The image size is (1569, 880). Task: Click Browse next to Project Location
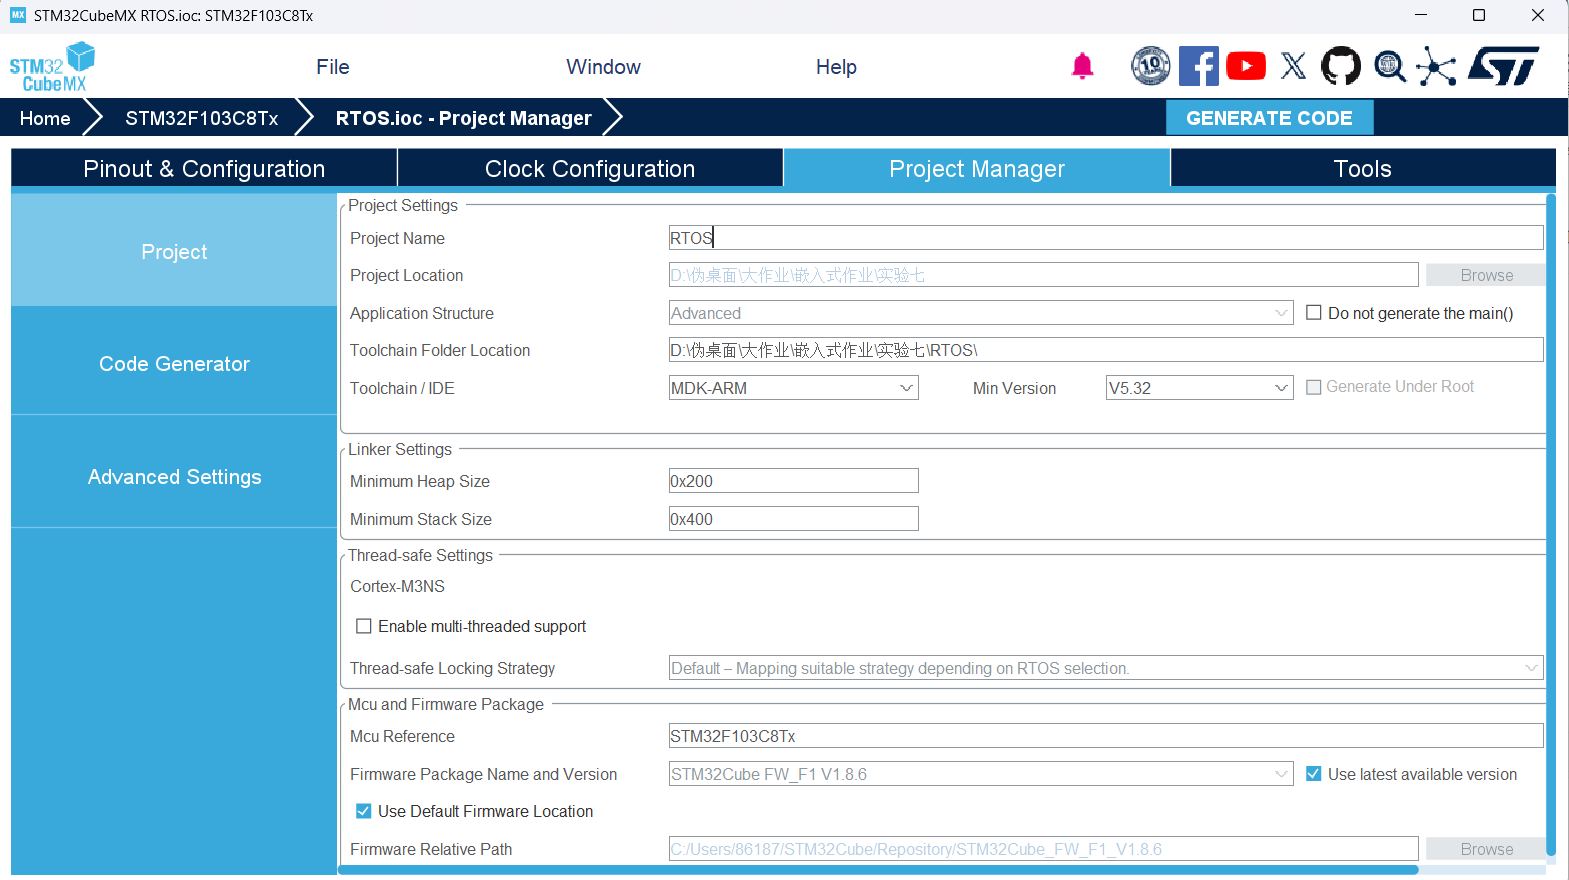coord(1486,275)
